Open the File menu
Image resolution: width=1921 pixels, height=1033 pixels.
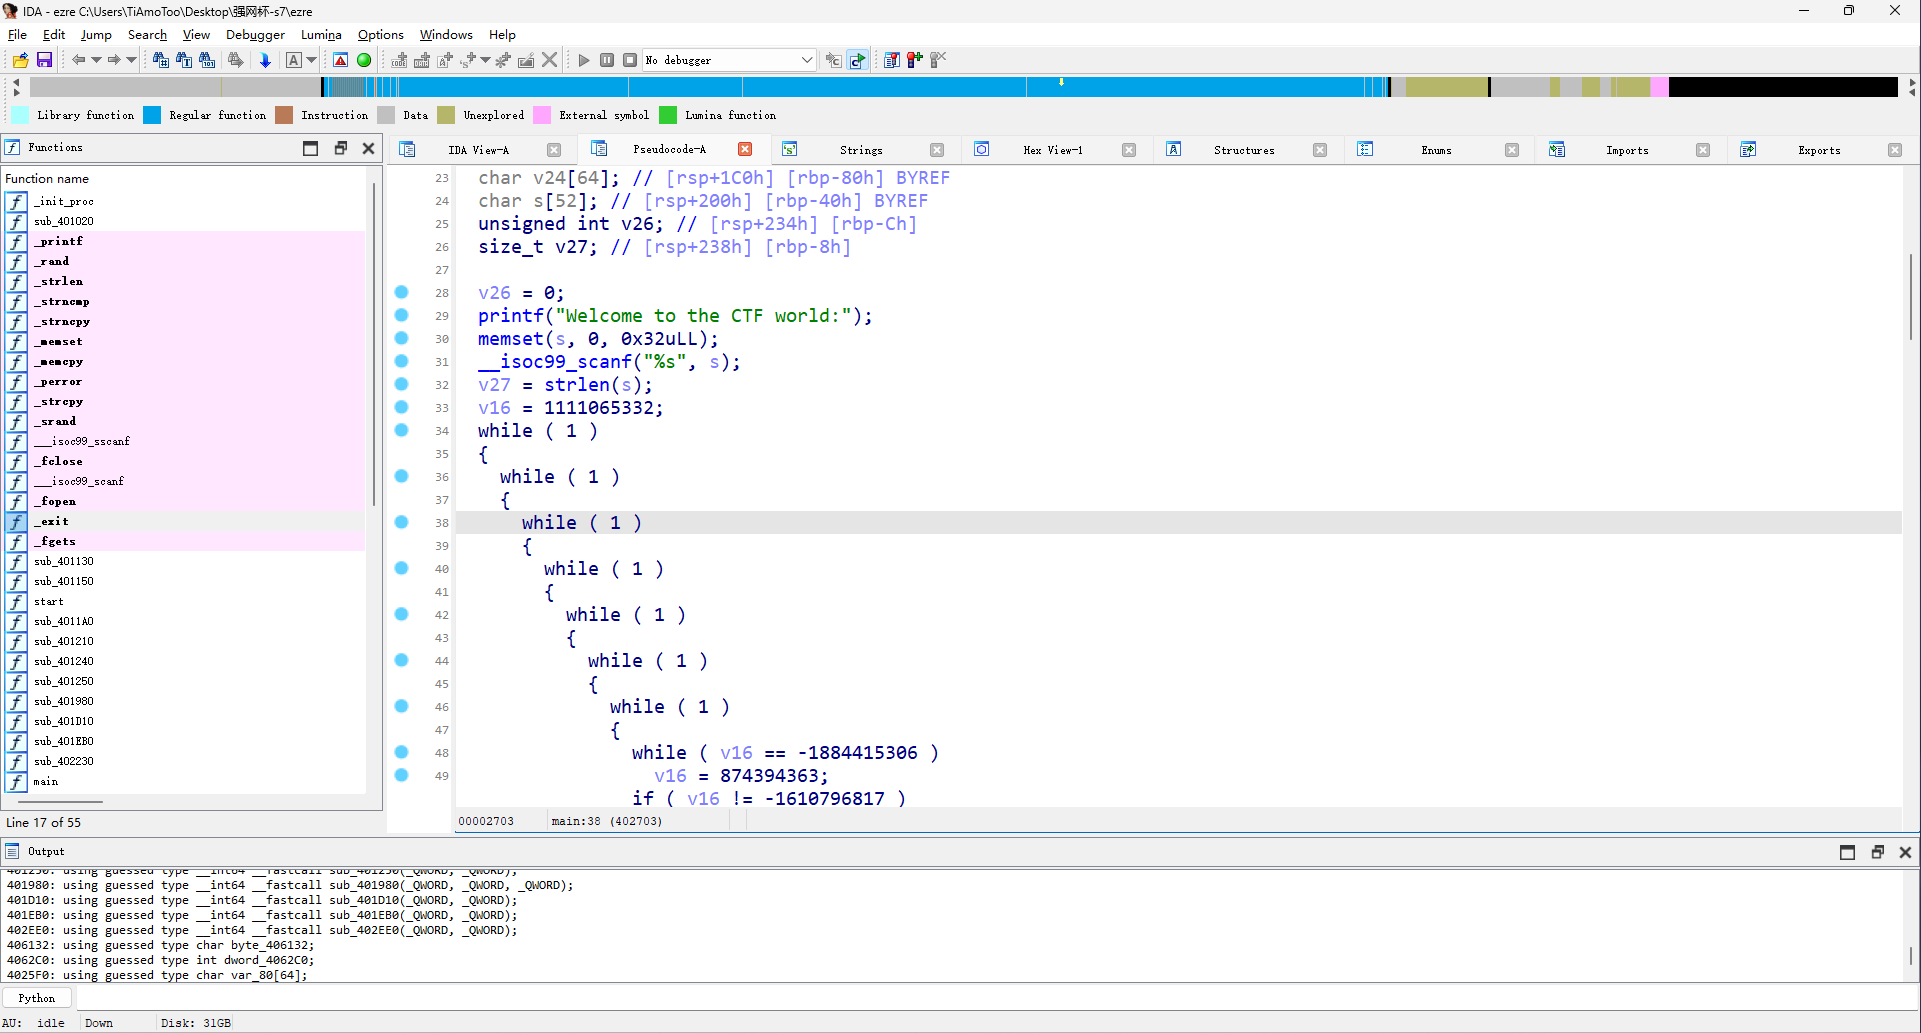click(17, 34)
